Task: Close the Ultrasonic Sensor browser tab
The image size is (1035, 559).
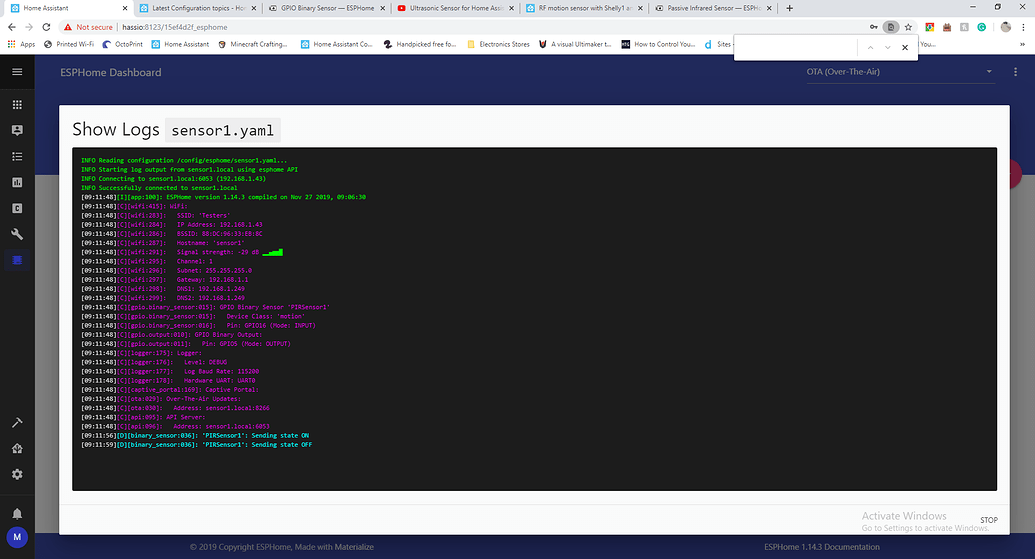Action: point(511,8)
